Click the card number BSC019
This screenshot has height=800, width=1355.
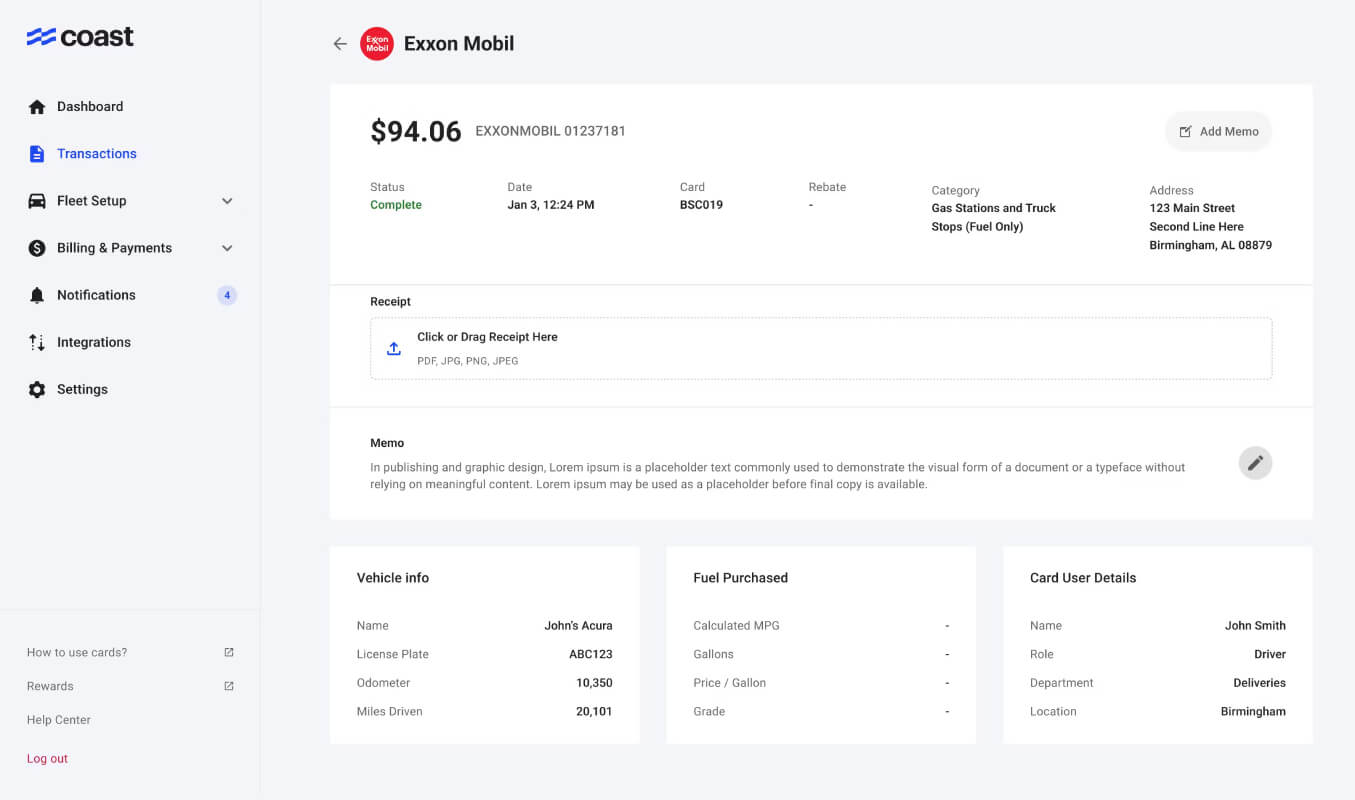point(701,205)
